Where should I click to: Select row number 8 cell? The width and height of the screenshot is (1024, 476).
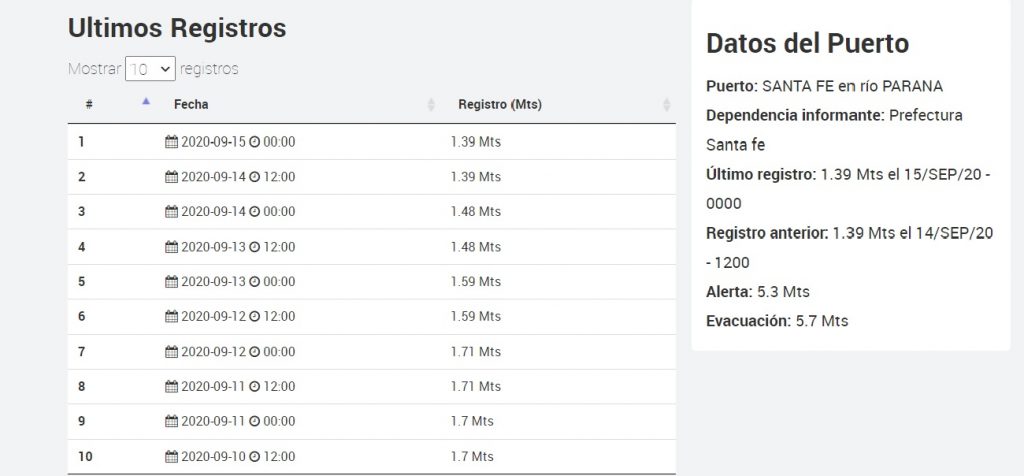tap(82, 386)
